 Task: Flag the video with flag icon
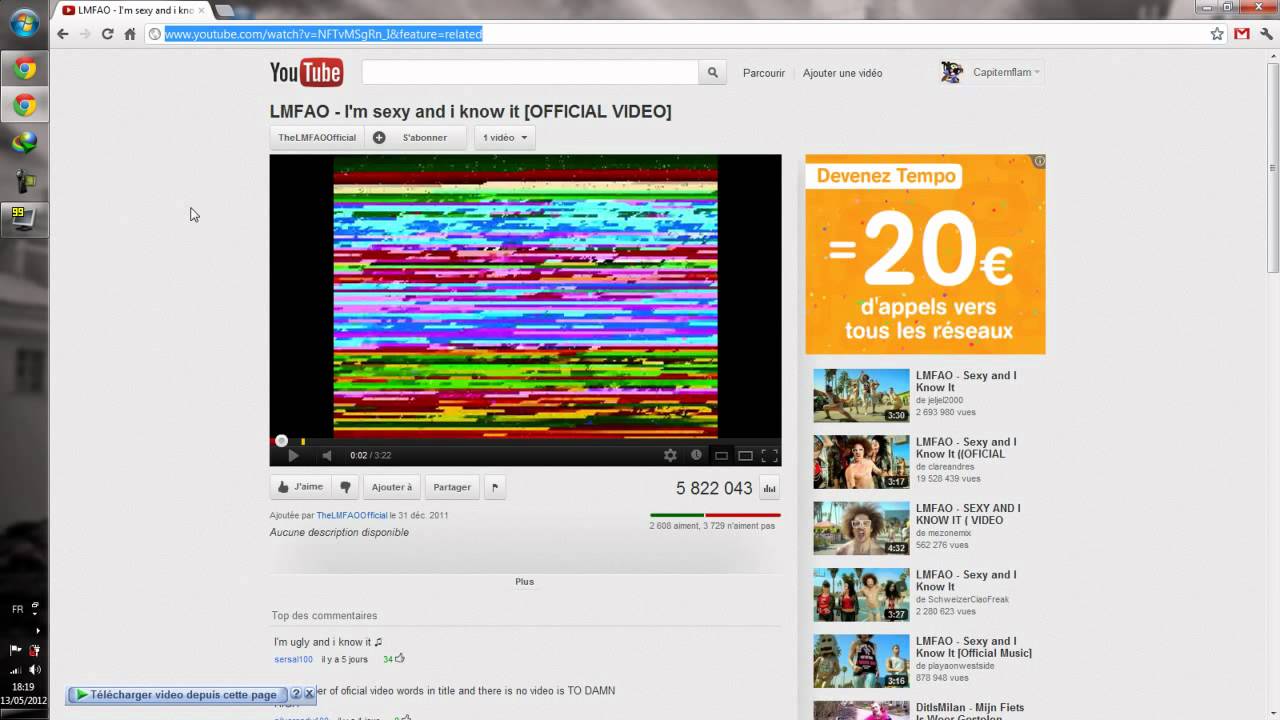[x=495, y=487]
